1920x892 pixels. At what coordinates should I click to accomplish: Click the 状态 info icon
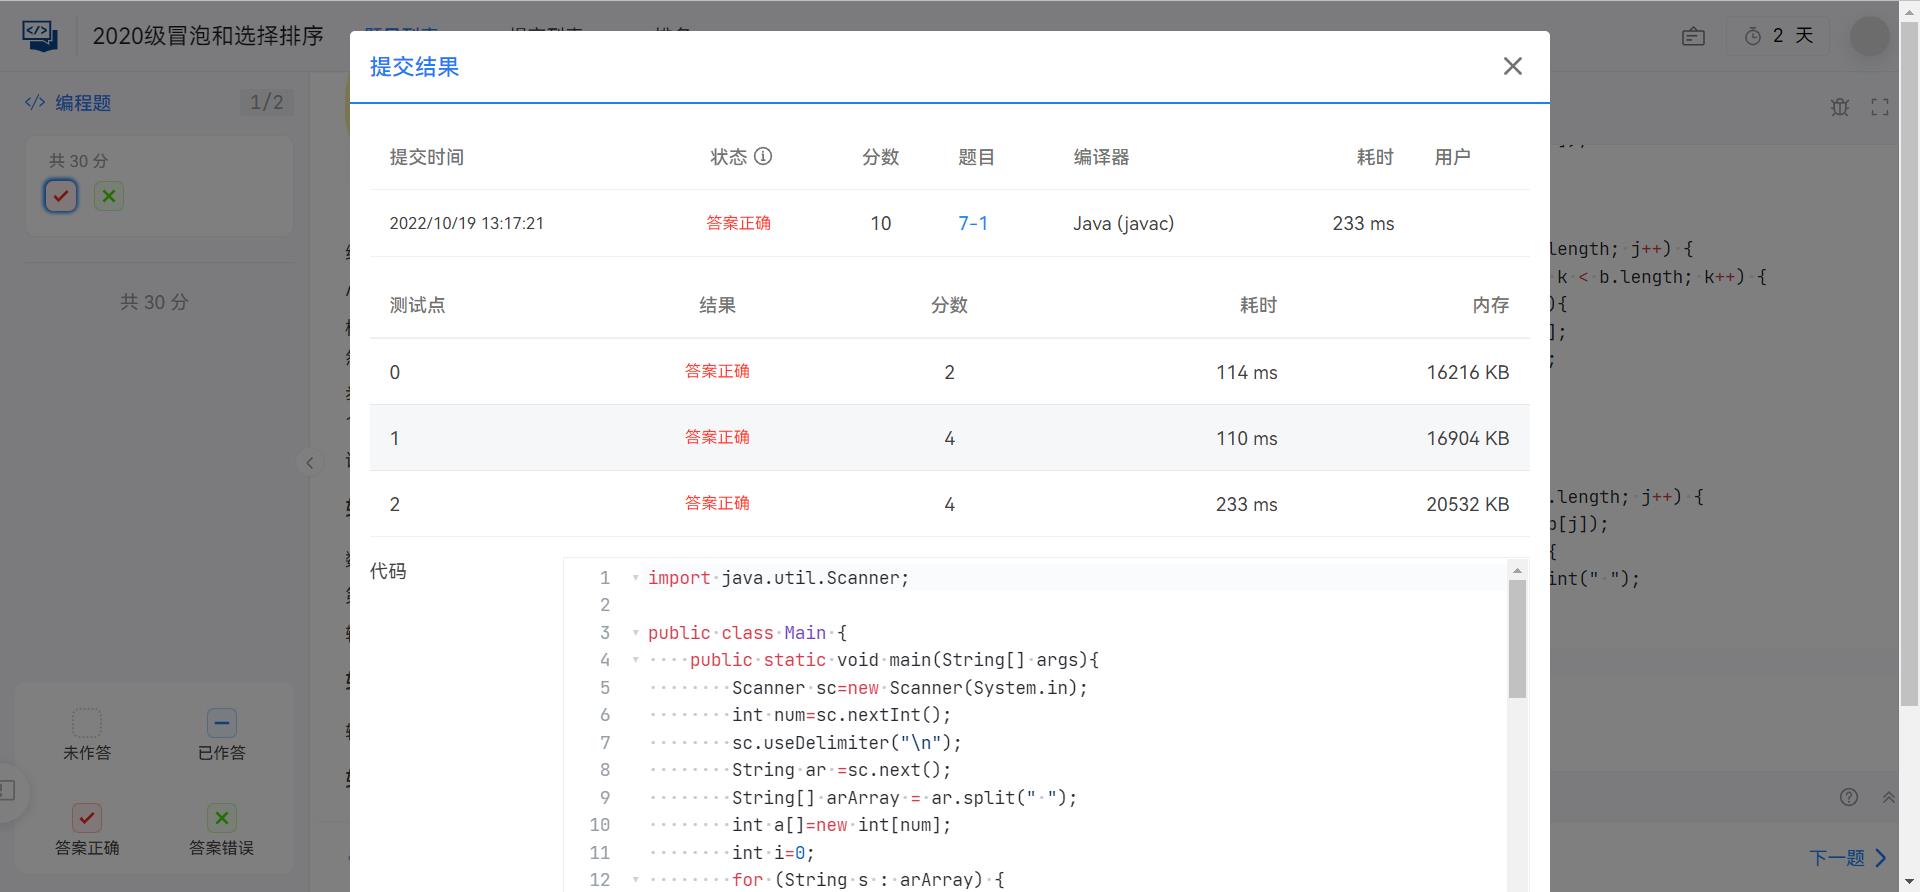click(x=763, y=156)
